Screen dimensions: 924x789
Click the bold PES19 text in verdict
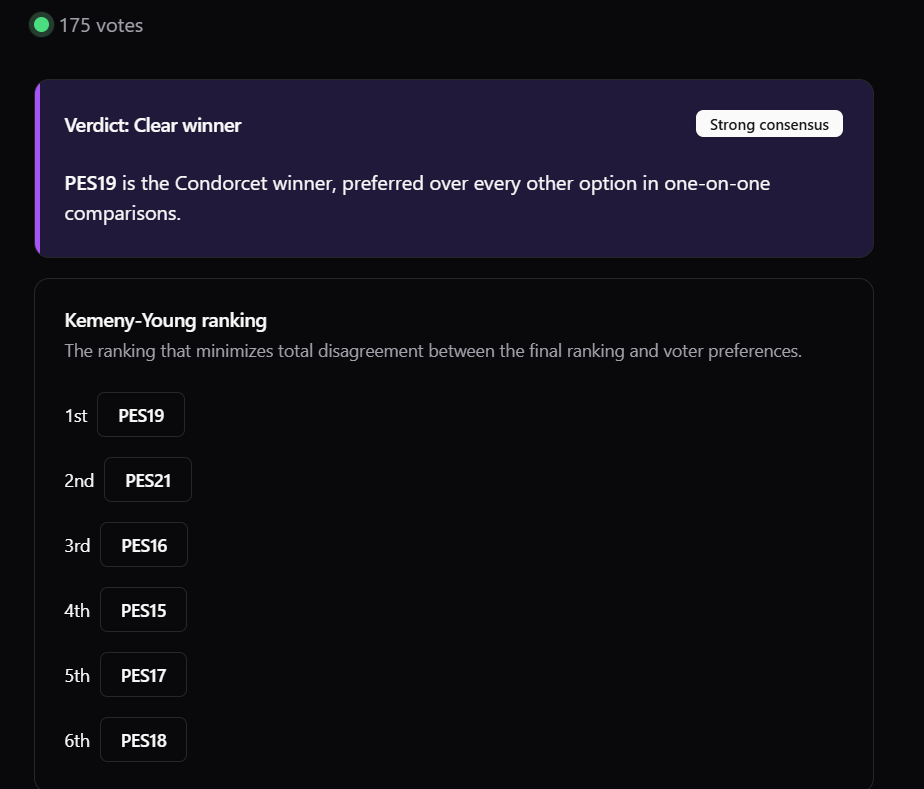(90, 183)
